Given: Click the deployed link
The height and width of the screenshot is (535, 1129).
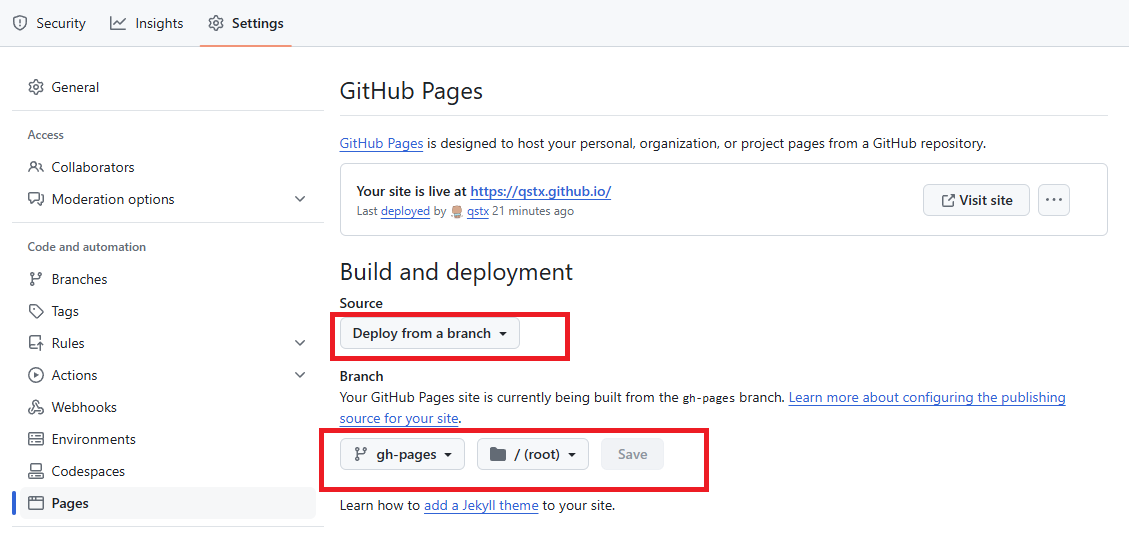Looking at the screenshot, I should pyautogui.click(x=405, y=212).
